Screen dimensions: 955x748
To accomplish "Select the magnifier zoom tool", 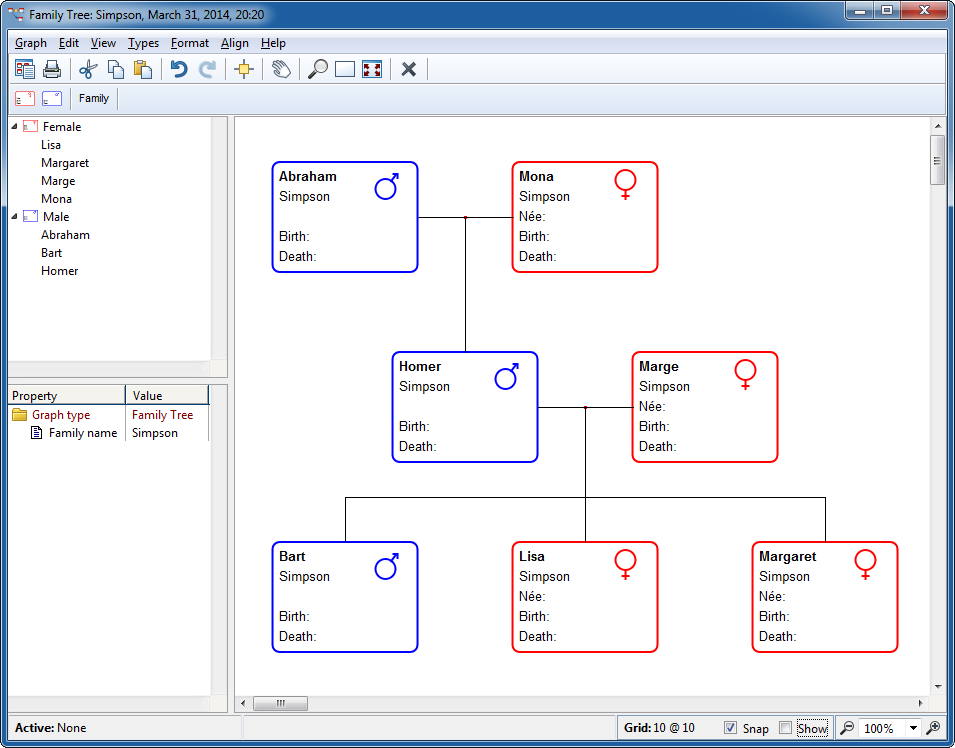I will pos(317,69).
